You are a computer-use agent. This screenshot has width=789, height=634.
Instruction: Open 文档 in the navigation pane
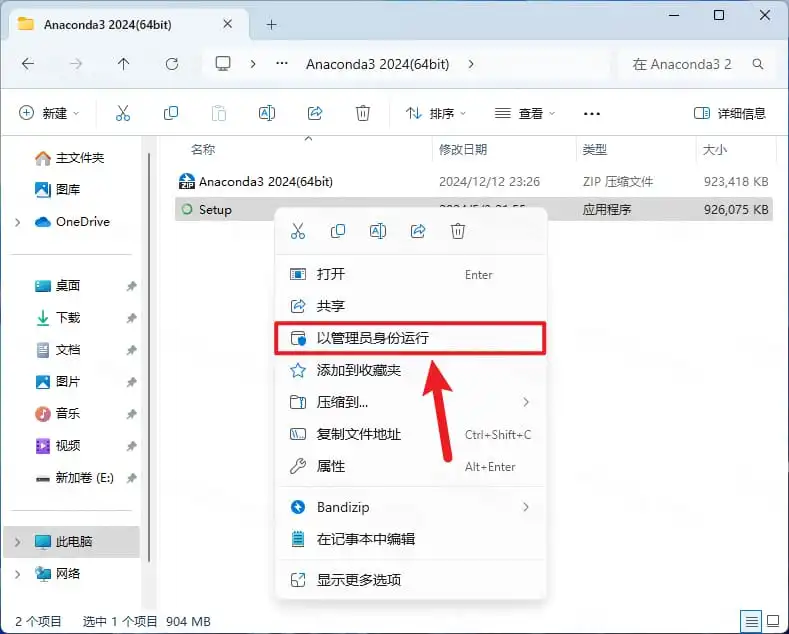(x=58, y=350)
